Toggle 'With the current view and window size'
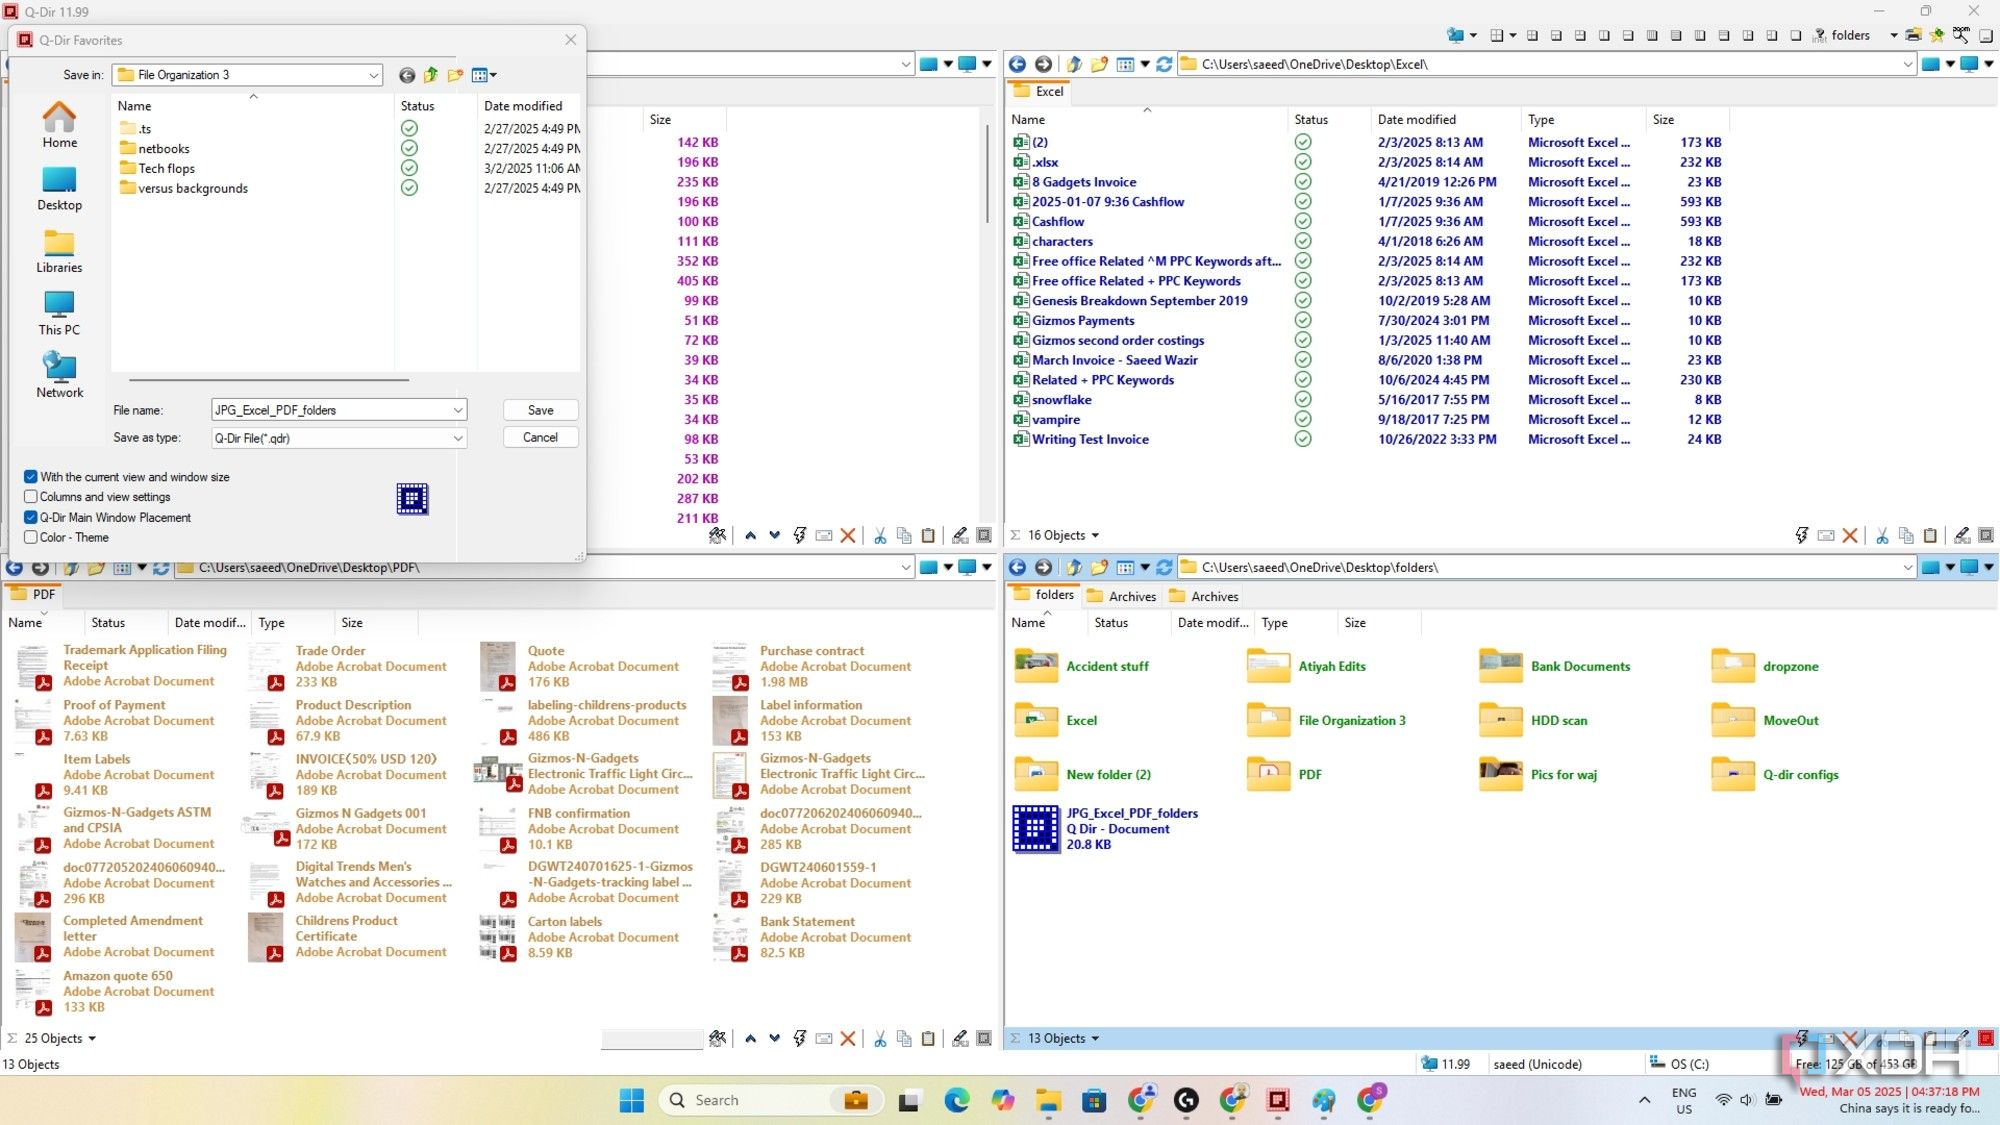The height and width of the screenshot is (1125, 2000). (31, 477)
